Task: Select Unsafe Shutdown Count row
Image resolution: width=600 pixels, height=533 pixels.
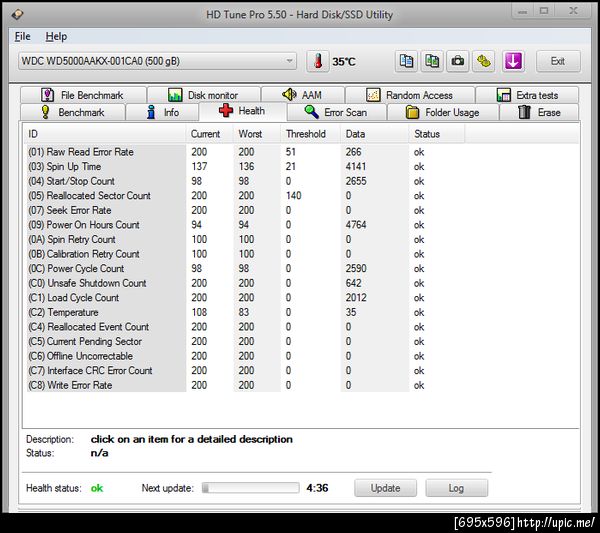Action: point(245,283)
